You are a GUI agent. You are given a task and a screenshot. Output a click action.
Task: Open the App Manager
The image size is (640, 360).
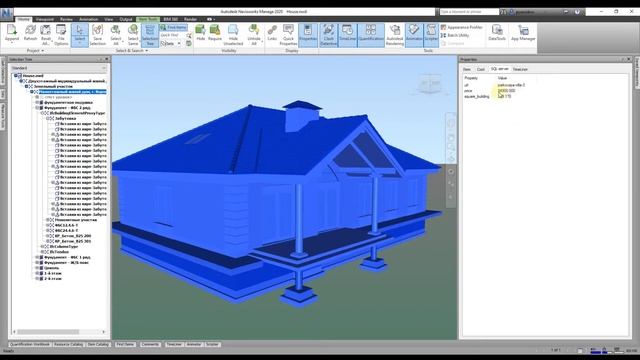(x=523, y=33)
